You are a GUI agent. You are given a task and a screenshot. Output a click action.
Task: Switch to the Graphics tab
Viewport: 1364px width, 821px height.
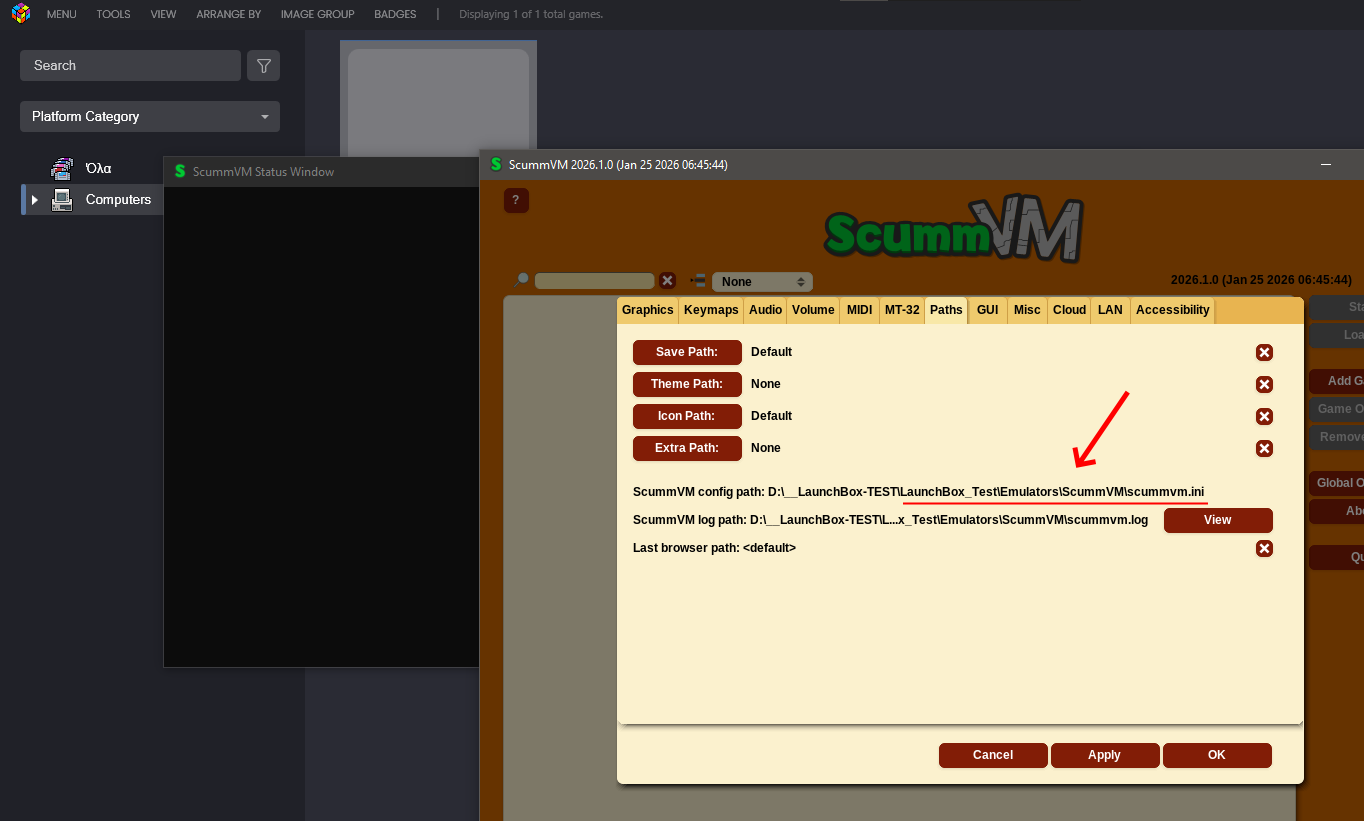tap(647, 310)
